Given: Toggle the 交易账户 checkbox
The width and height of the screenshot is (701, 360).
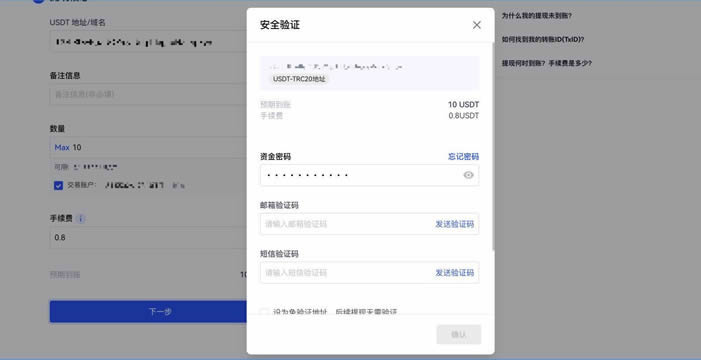Looking at the screenshot, I should tap(58, 185).
